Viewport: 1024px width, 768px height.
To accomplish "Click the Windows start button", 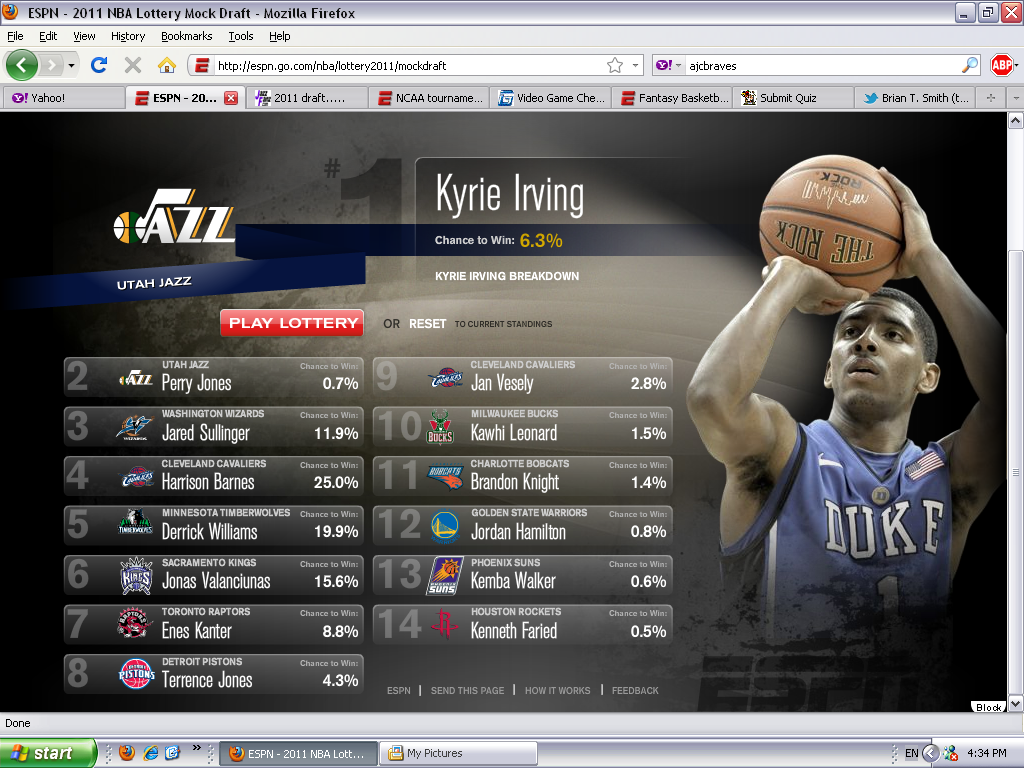I will 48,753.
